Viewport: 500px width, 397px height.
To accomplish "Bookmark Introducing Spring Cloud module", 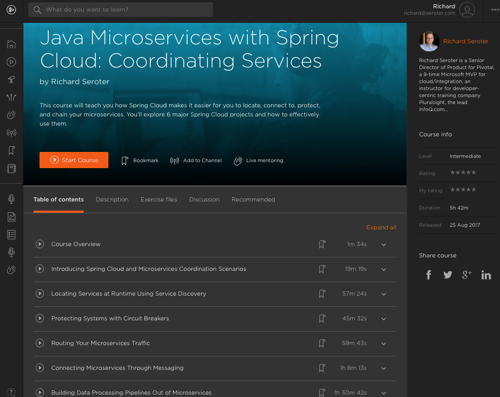I will (x=322, y=269).
